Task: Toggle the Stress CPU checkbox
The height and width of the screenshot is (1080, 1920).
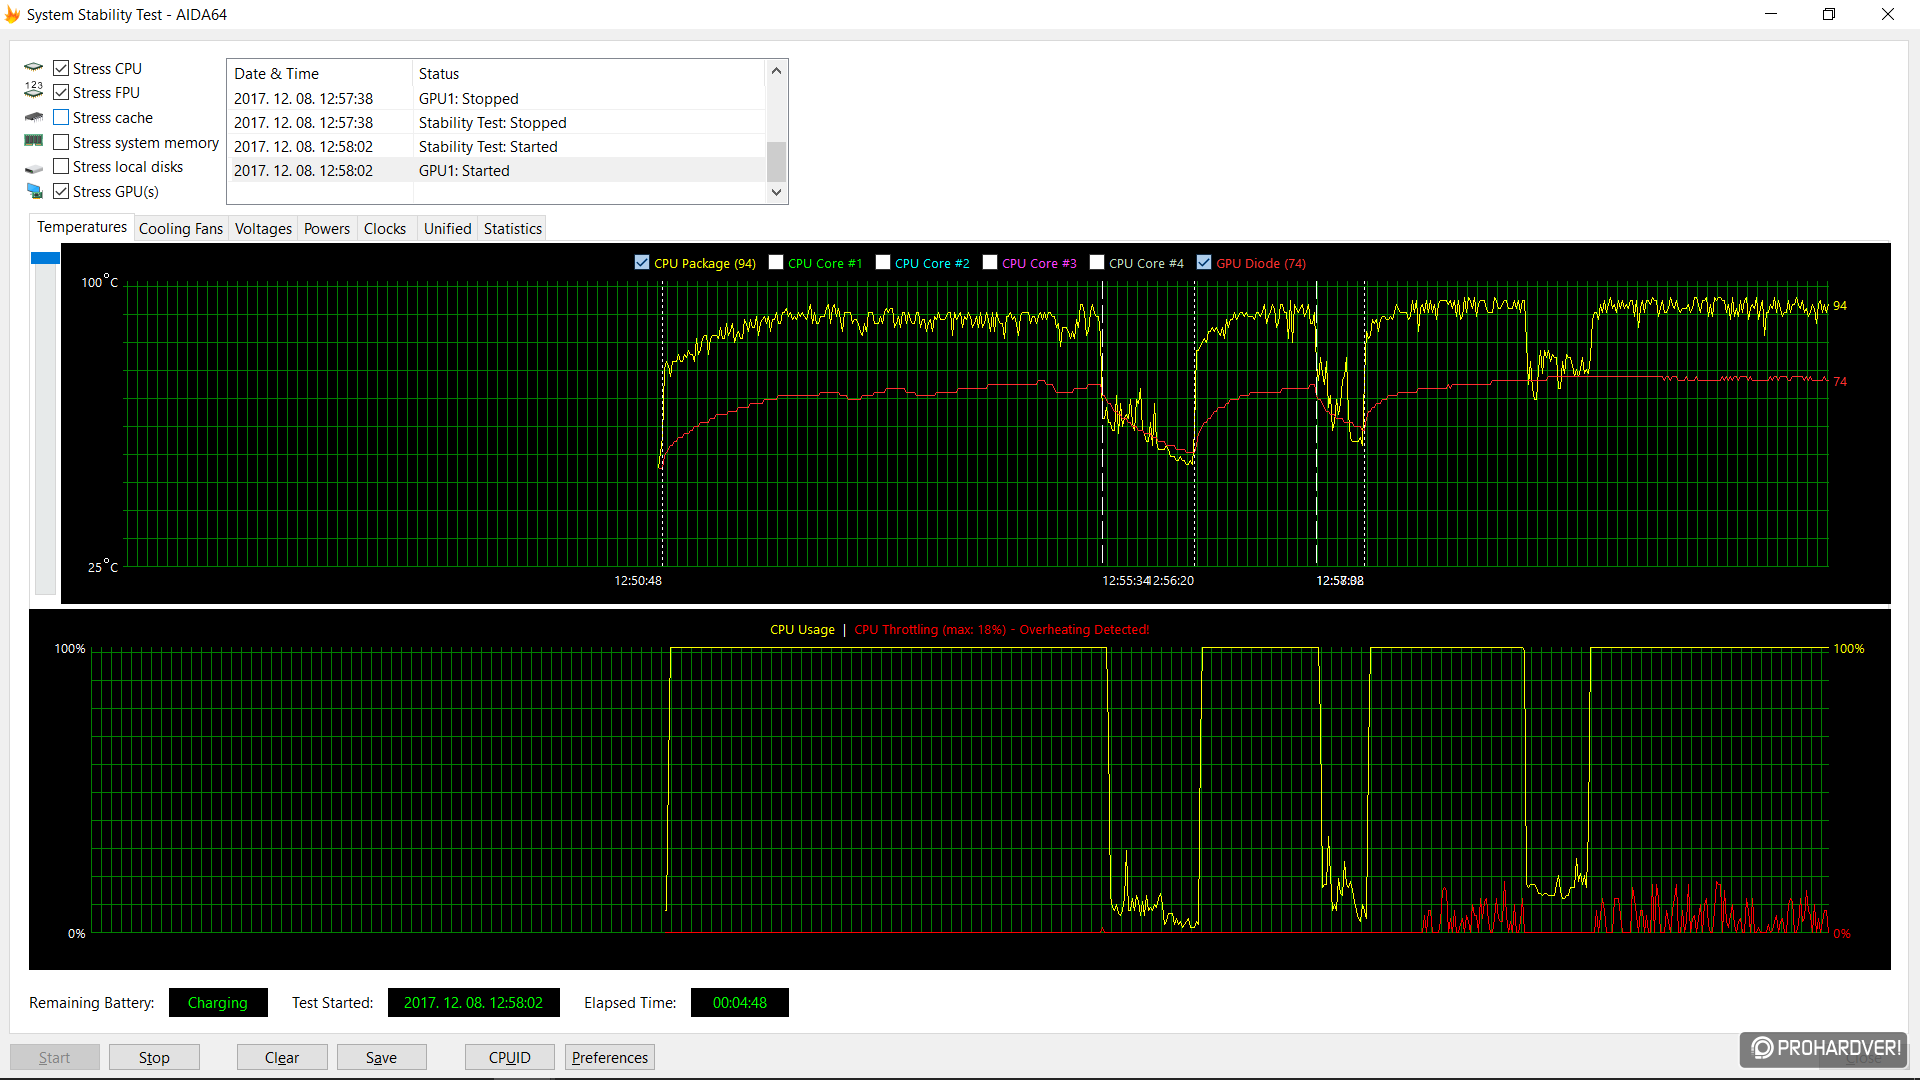Action: click(61, 68)
